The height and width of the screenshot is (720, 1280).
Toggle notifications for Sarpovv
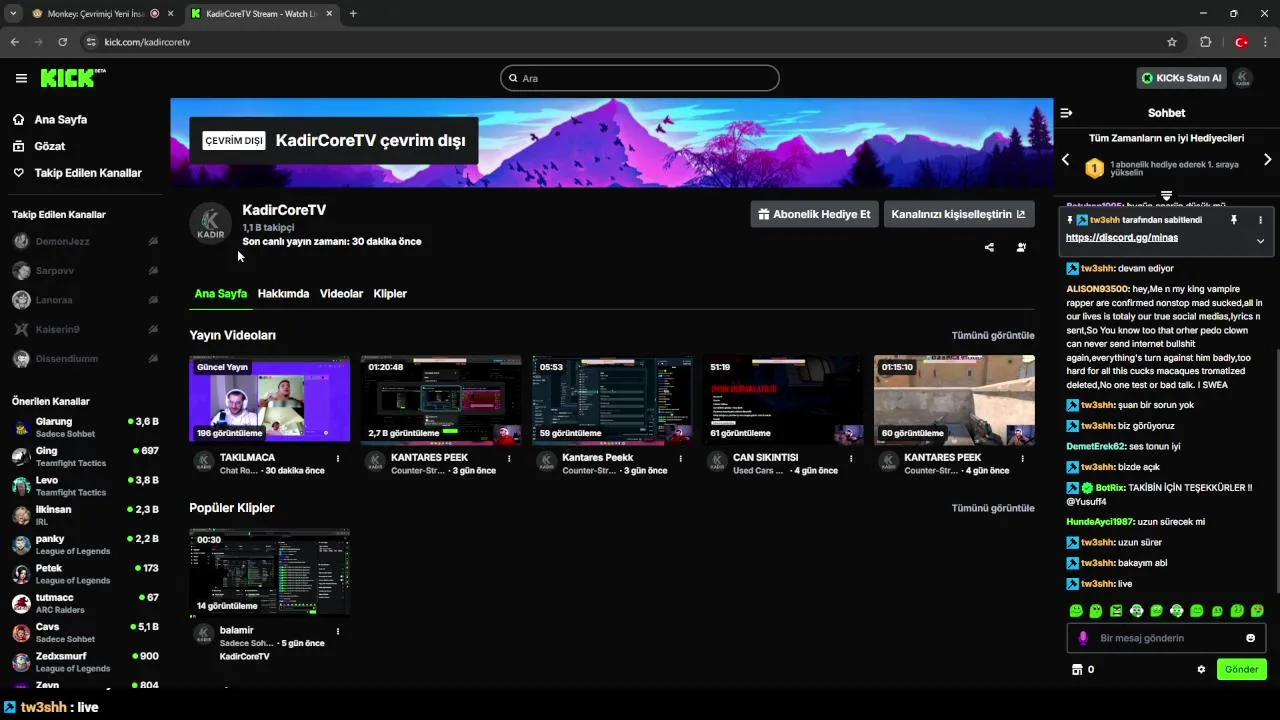coord(153,271)
